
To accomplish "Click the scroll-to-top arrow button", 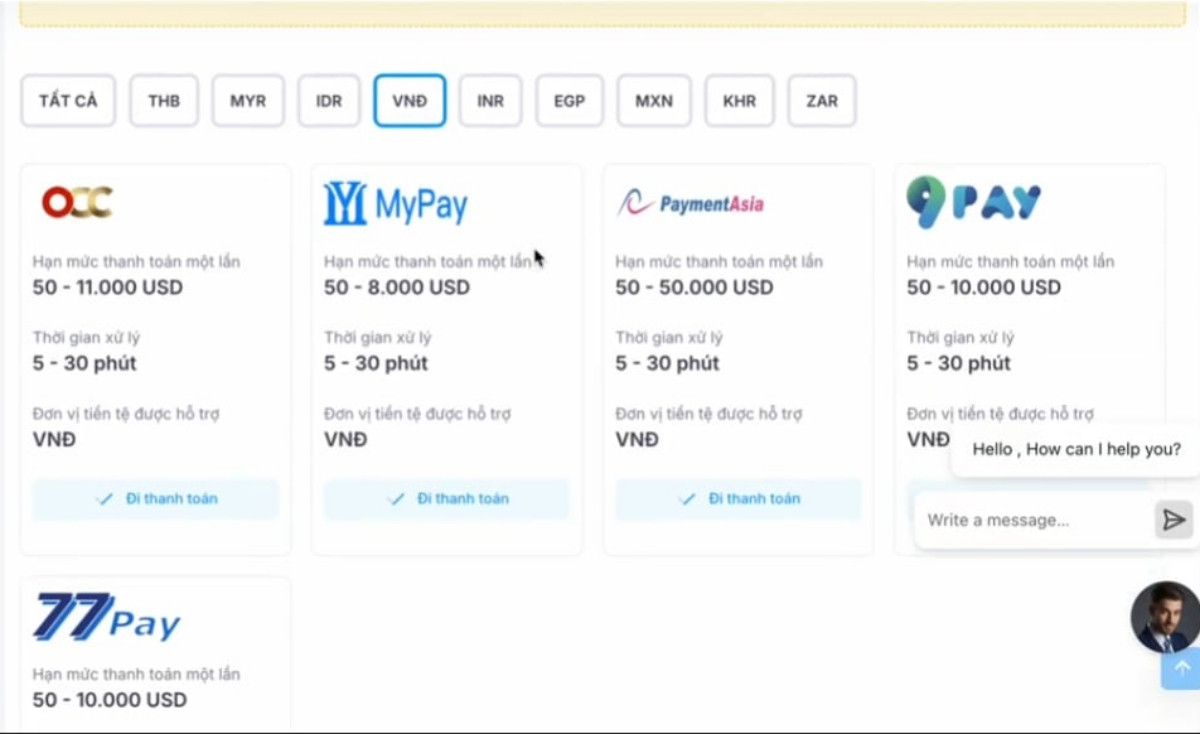I will point(1182,668).
